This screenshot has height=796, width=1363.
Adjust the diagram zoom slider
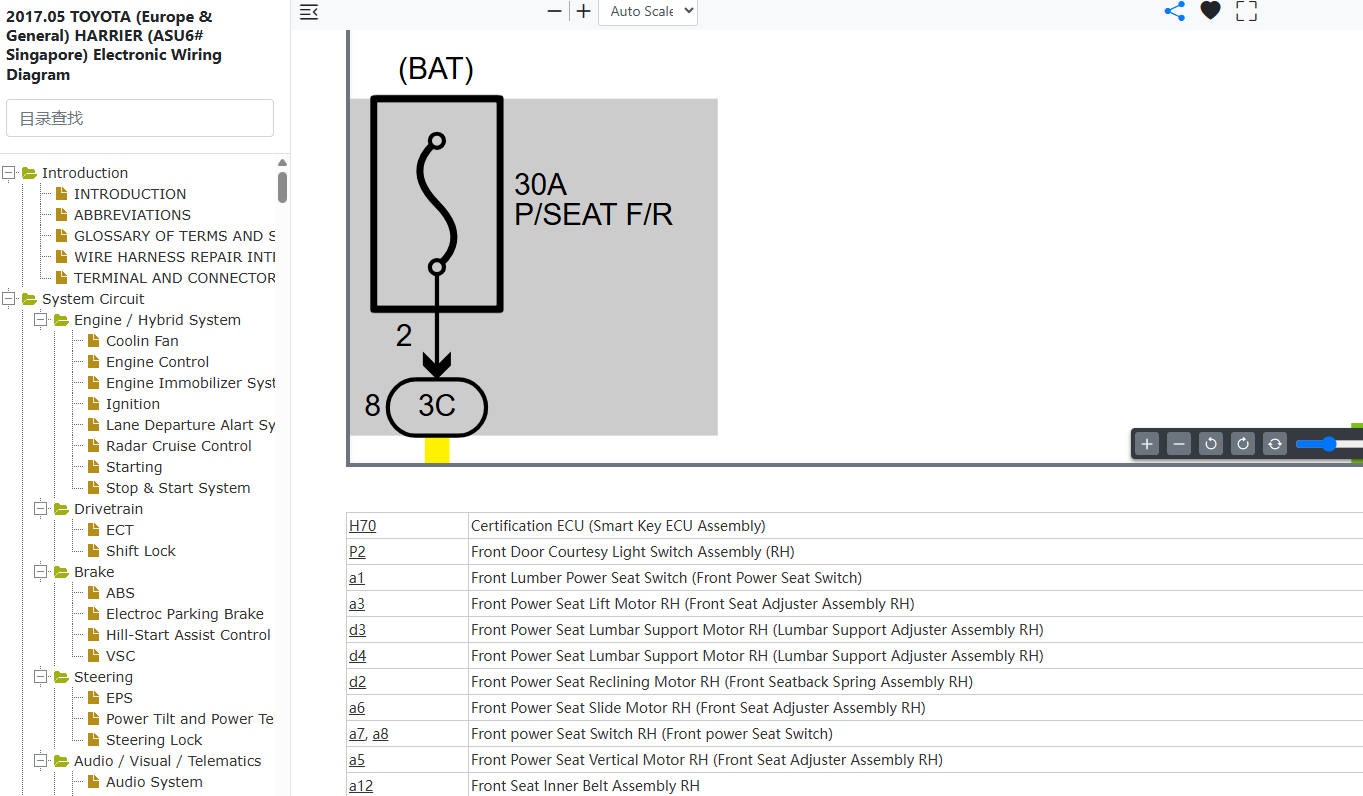[x=1329, y=444]
